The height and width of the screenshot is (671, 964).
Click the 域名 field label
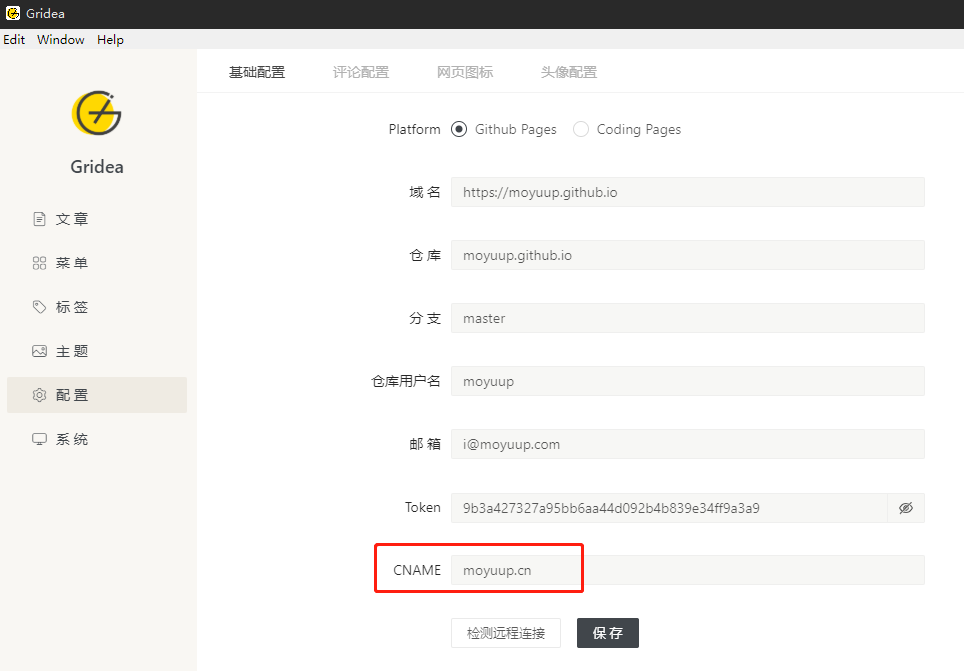[425, 193]
